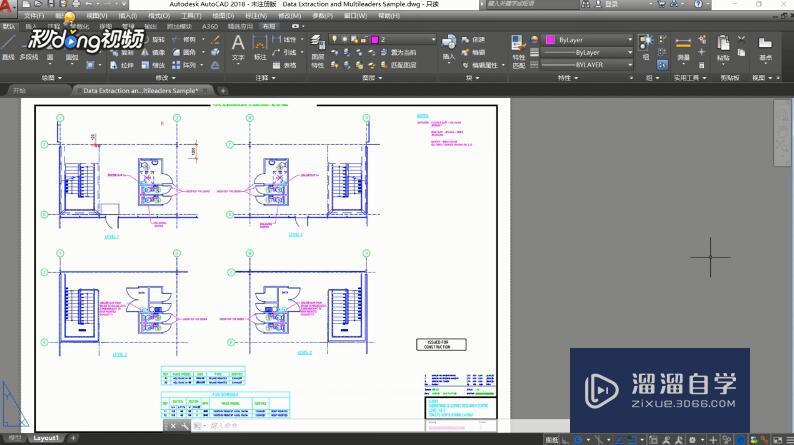
Task: Close the command line with X button
Action: click(x=173, y=426)
